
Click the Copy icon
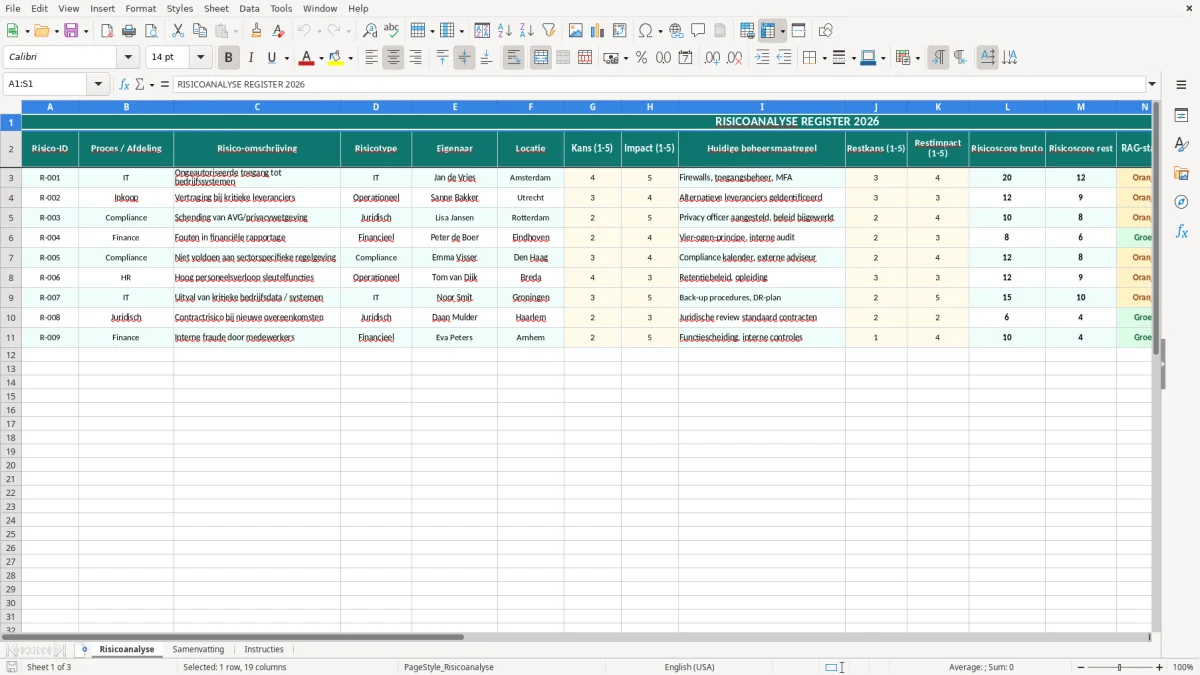pos(200,31)
